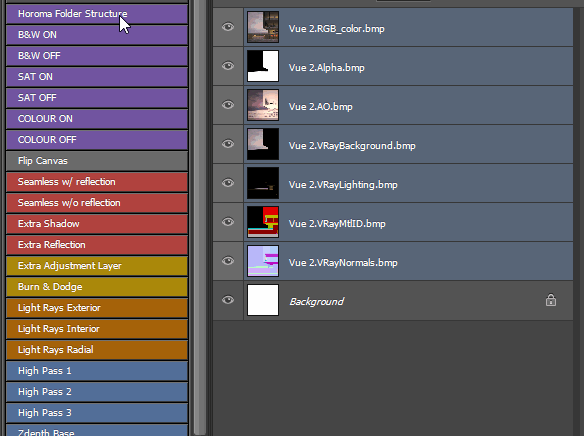Hide the Vue 2.AO.bmp layer
Viewport: 584px width, 436px height.
(x=228, y=105)
